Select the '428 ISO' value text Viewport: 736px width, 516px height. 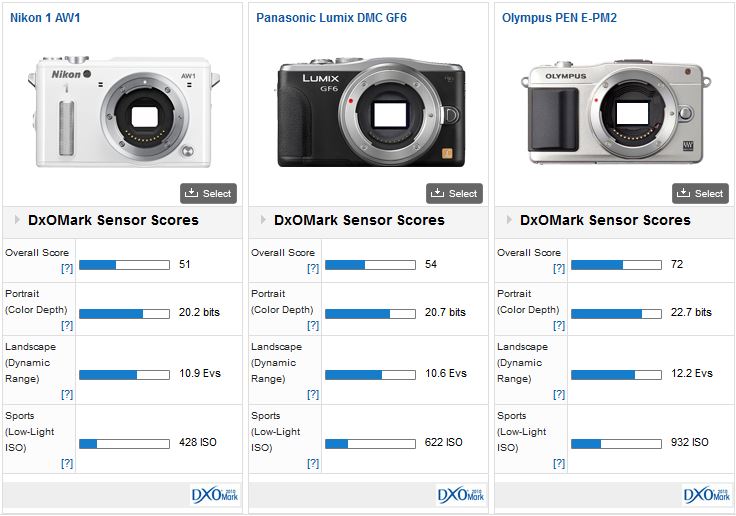coord(198,442)
